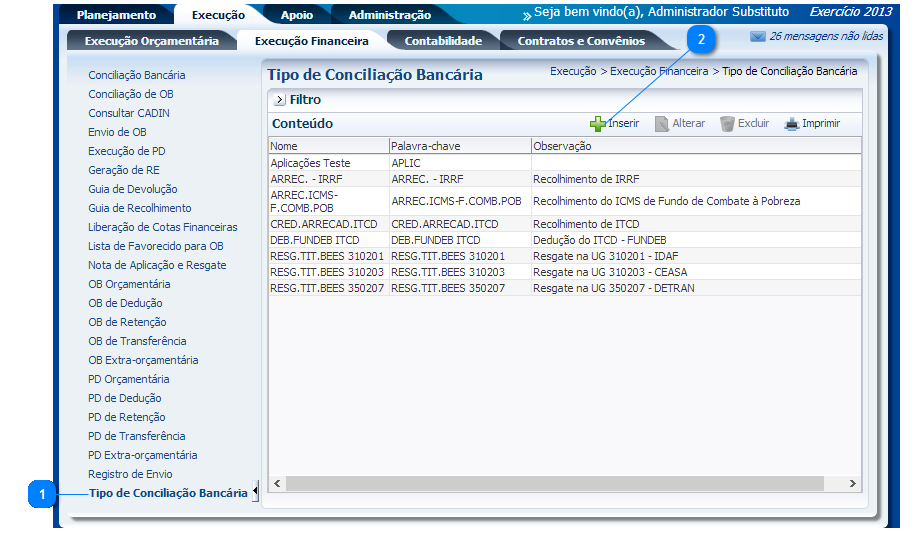Click the Alterar edit icon
The height and width of the screenshot is (535, 916).
662,124
